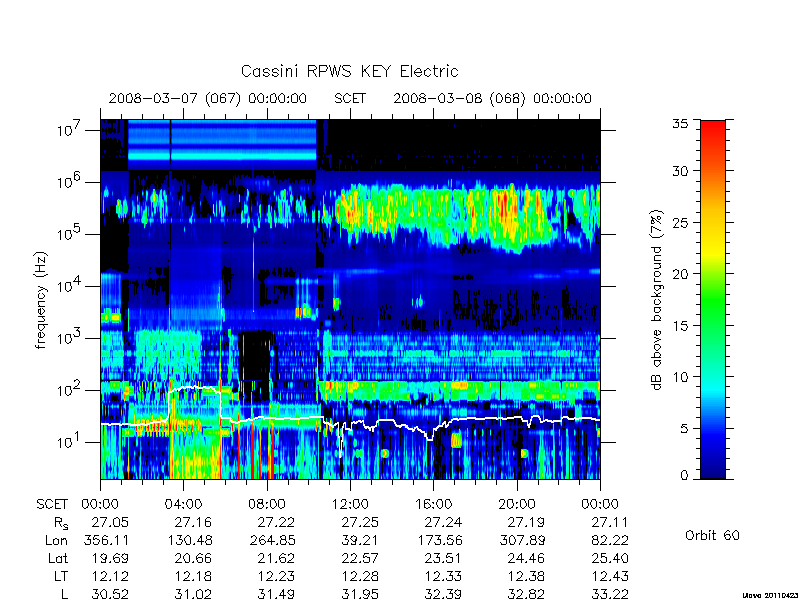The image size is (800, 600).
Task: Click the Lon value '173.56'
Action: click(439, 540)
